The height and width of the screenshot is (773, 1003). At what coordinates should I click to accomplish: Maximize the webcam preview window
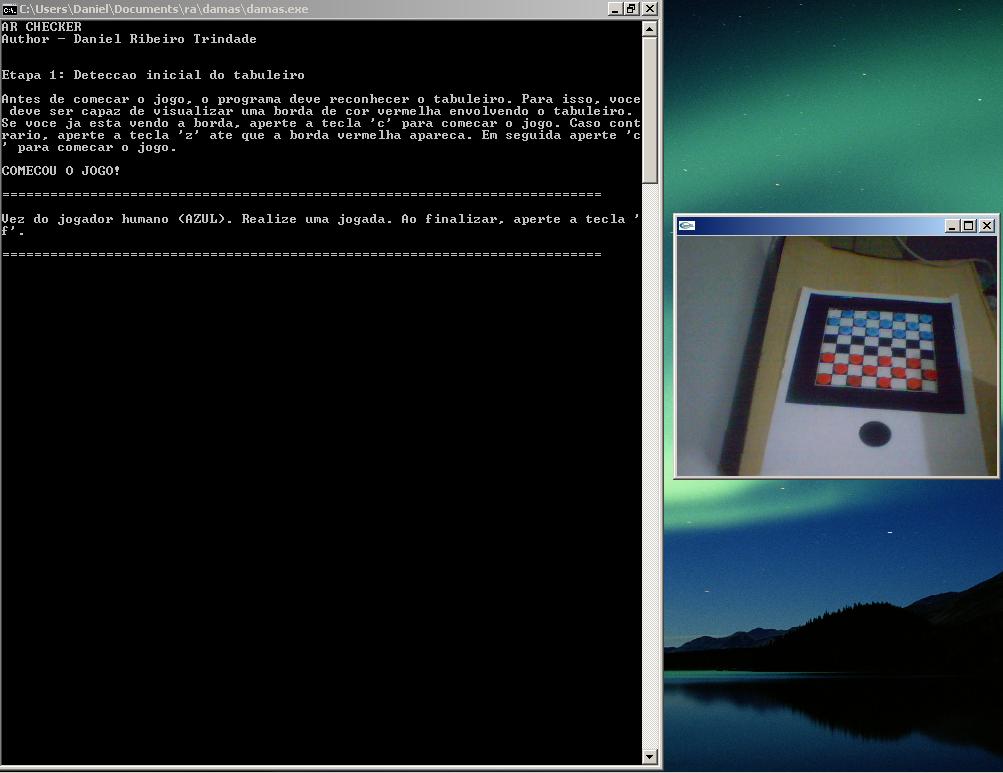coord(968,226)
